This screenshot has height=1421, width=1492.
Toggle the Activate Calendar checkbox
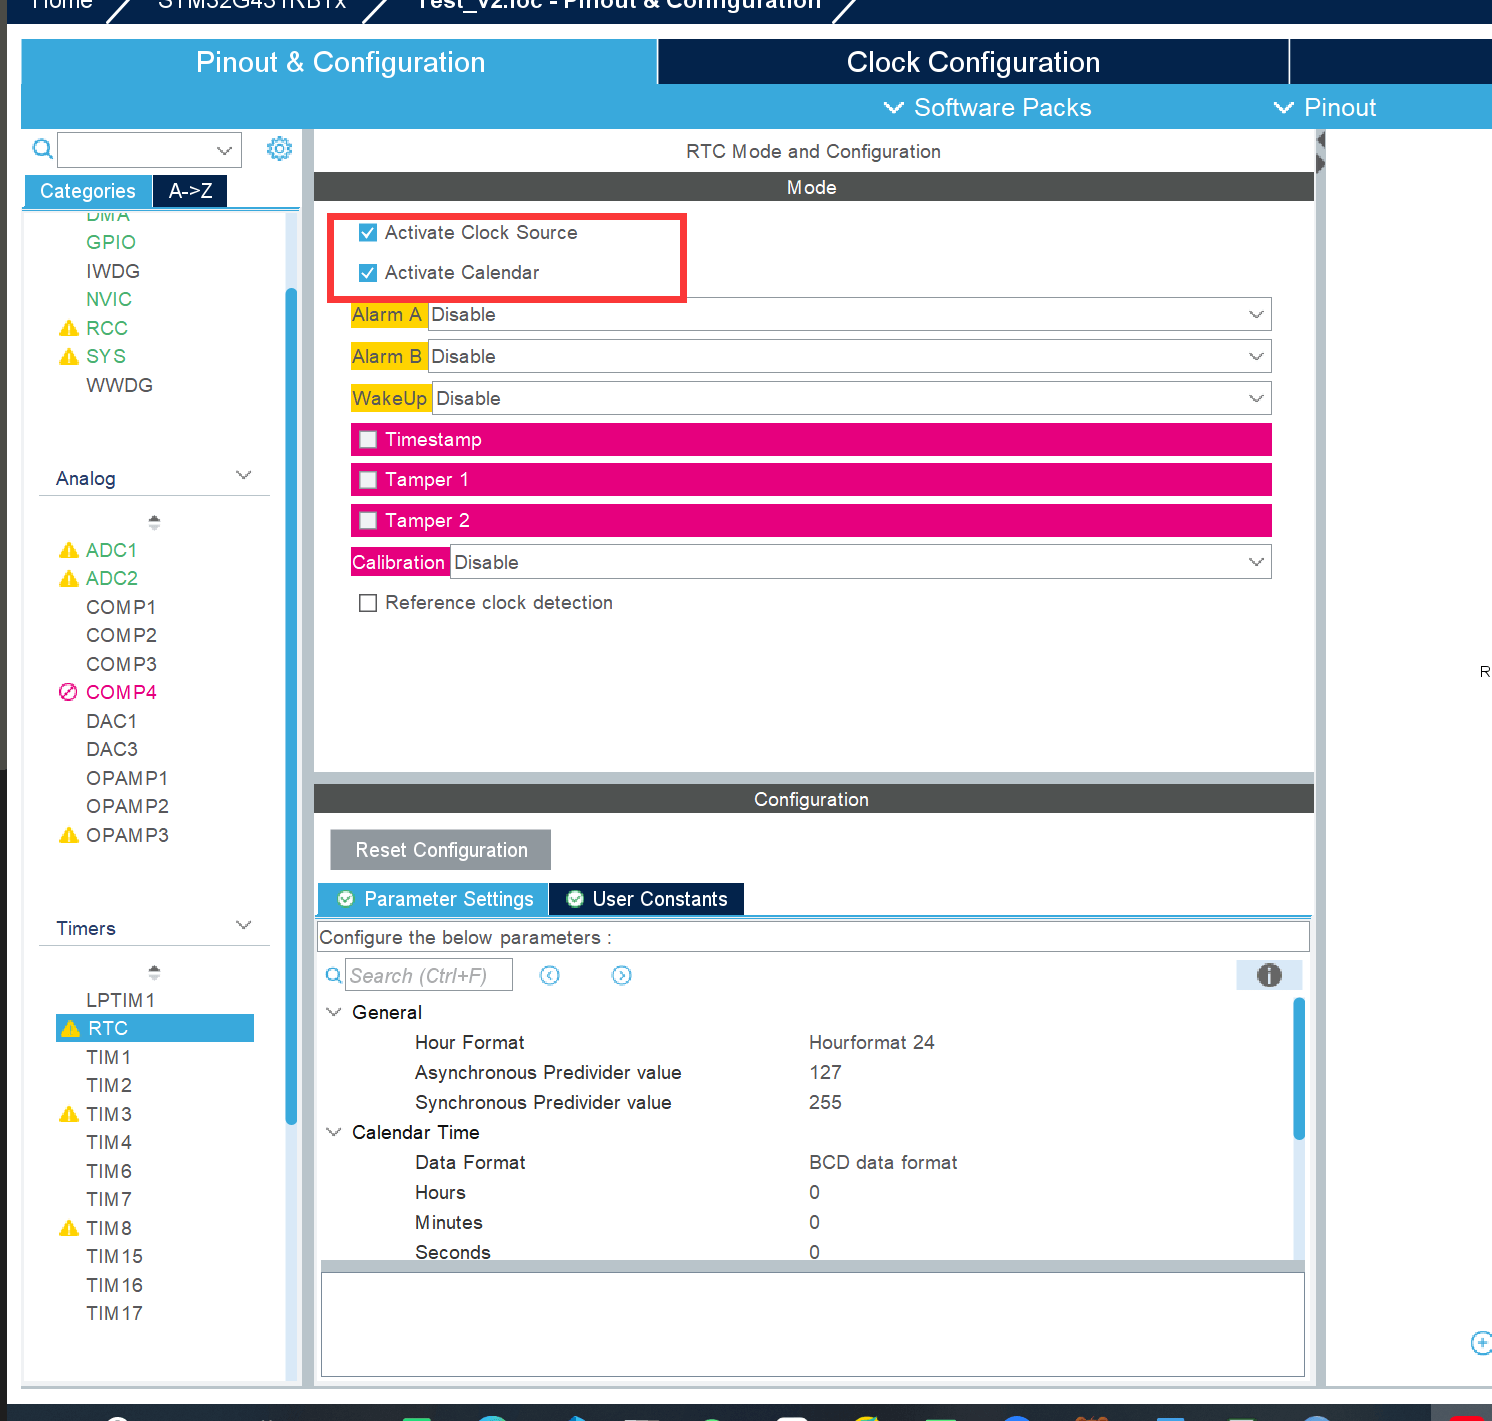coord(368,273)
